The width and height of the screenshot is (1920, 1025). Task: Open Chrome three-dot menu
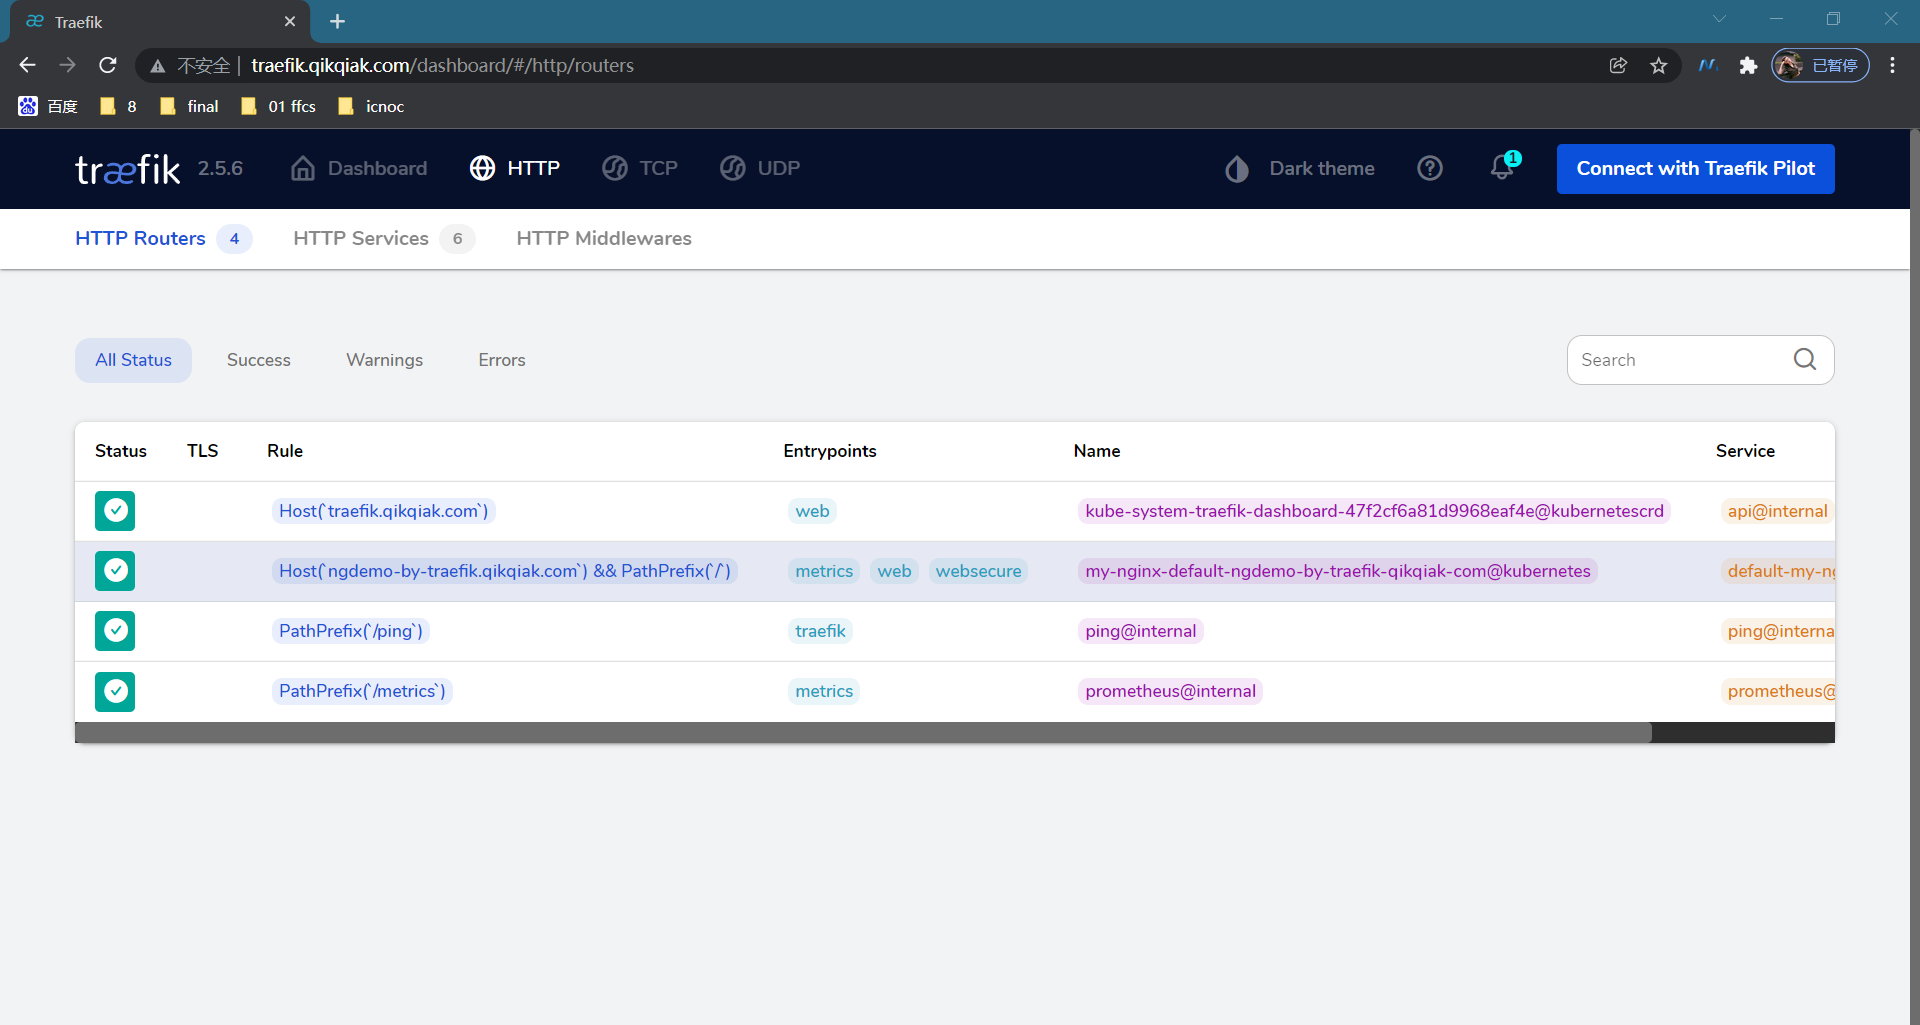(1892, 65)
